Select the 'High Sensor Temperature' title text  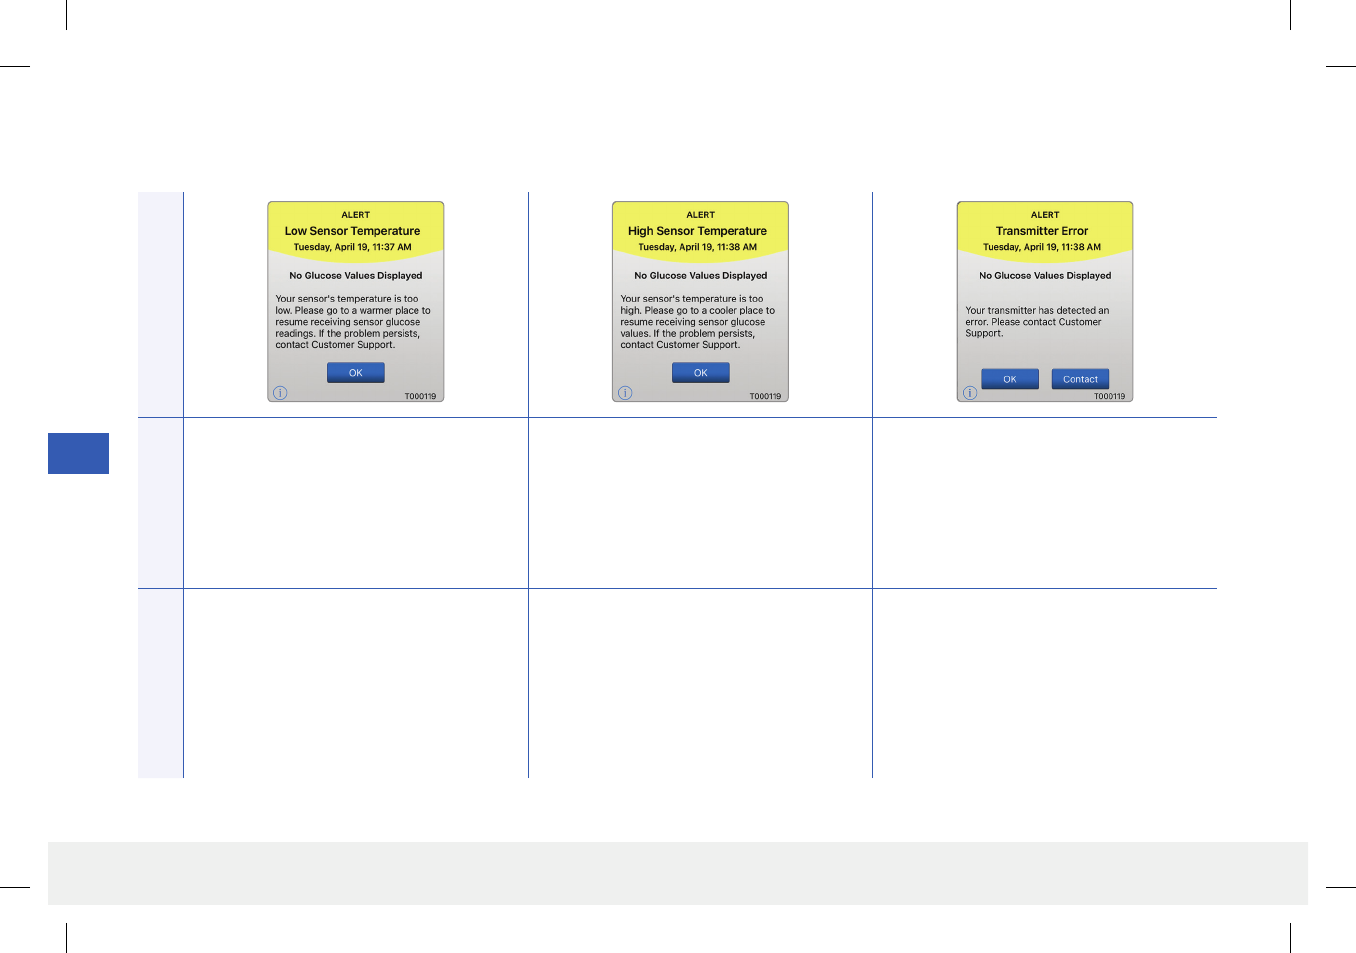click(697, 231)
